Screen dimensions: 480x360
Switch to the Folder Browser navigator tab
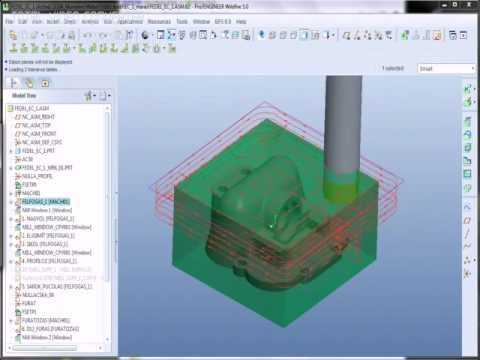pyautogui.click(x=29, y=83)
